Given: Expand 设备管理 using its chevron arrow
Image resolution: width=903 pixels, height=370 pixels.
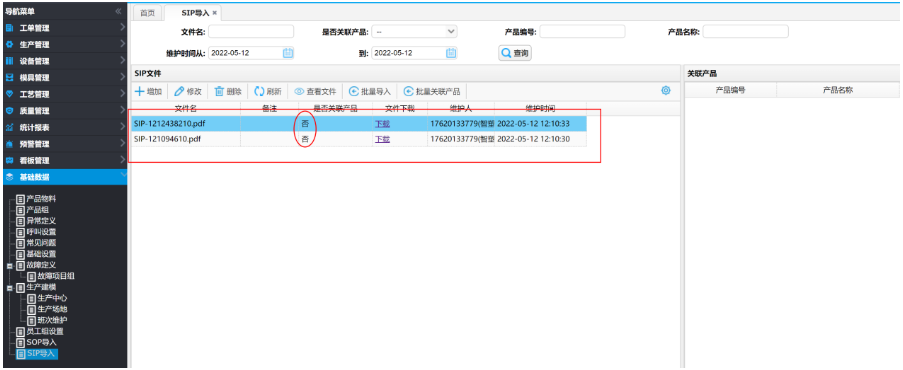Looking at the screenshot, I should (122, 61).
